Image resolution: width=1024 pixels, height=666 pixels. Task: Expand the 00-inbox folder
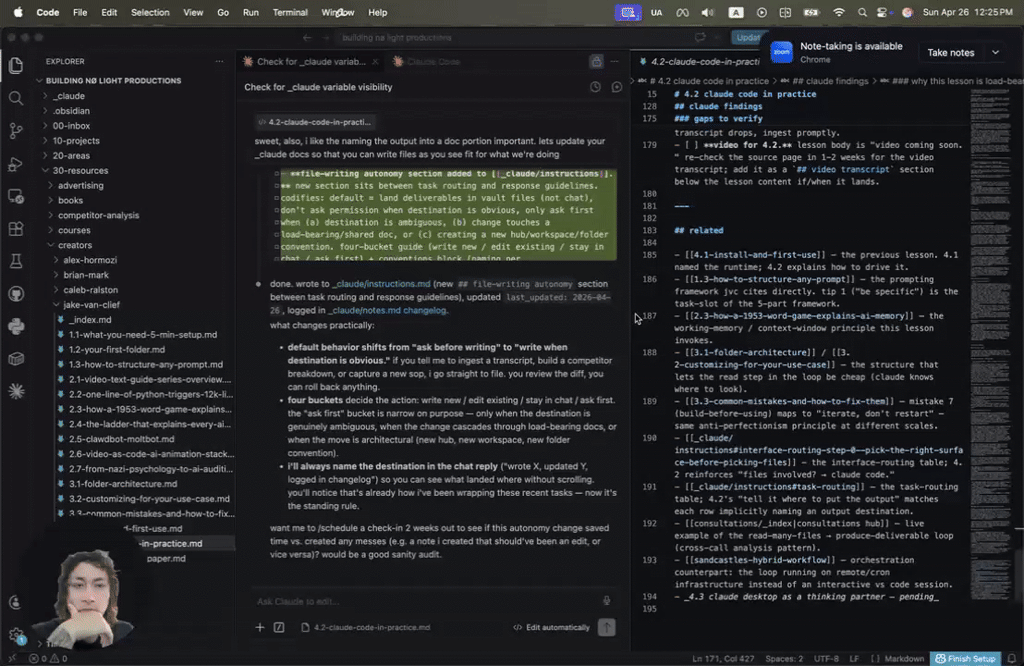(x=71, y=125)
